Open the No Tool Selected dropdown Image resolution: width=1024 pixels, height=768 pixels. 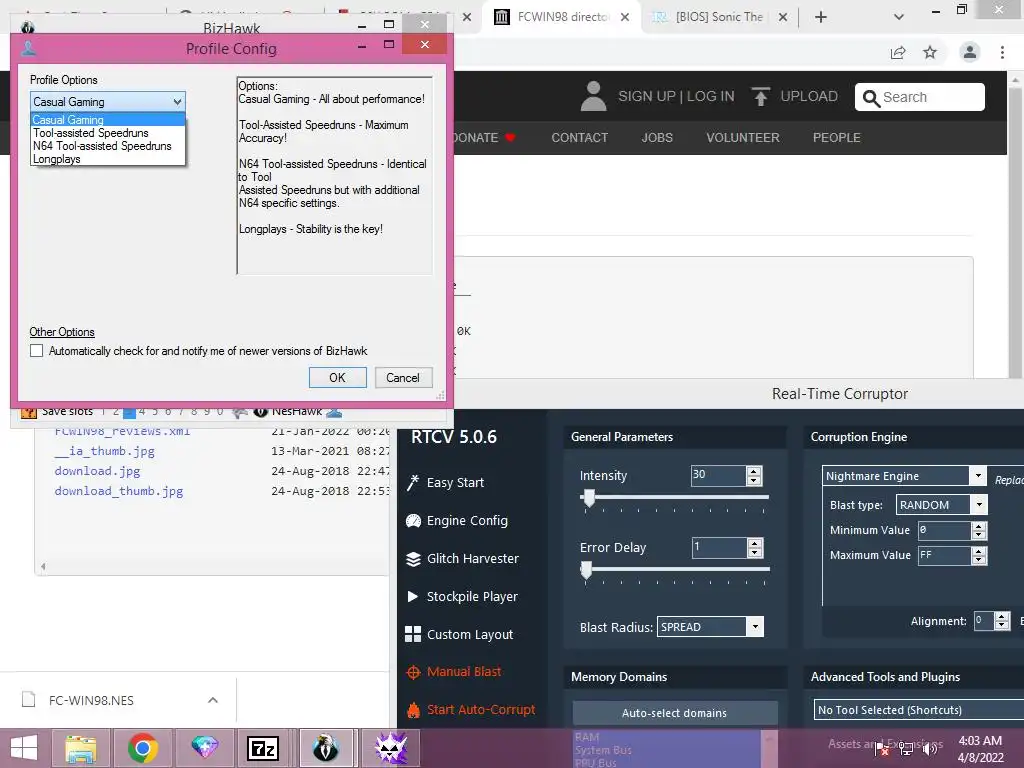pyautogui.click(x=919, y=710)
